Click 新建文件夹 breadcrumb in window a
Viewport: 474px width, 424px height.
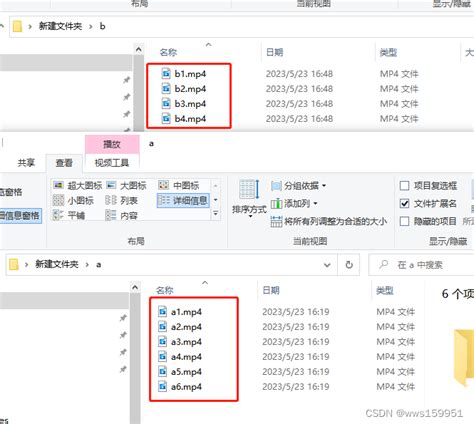pyautogui.click(x=57, y=265)
